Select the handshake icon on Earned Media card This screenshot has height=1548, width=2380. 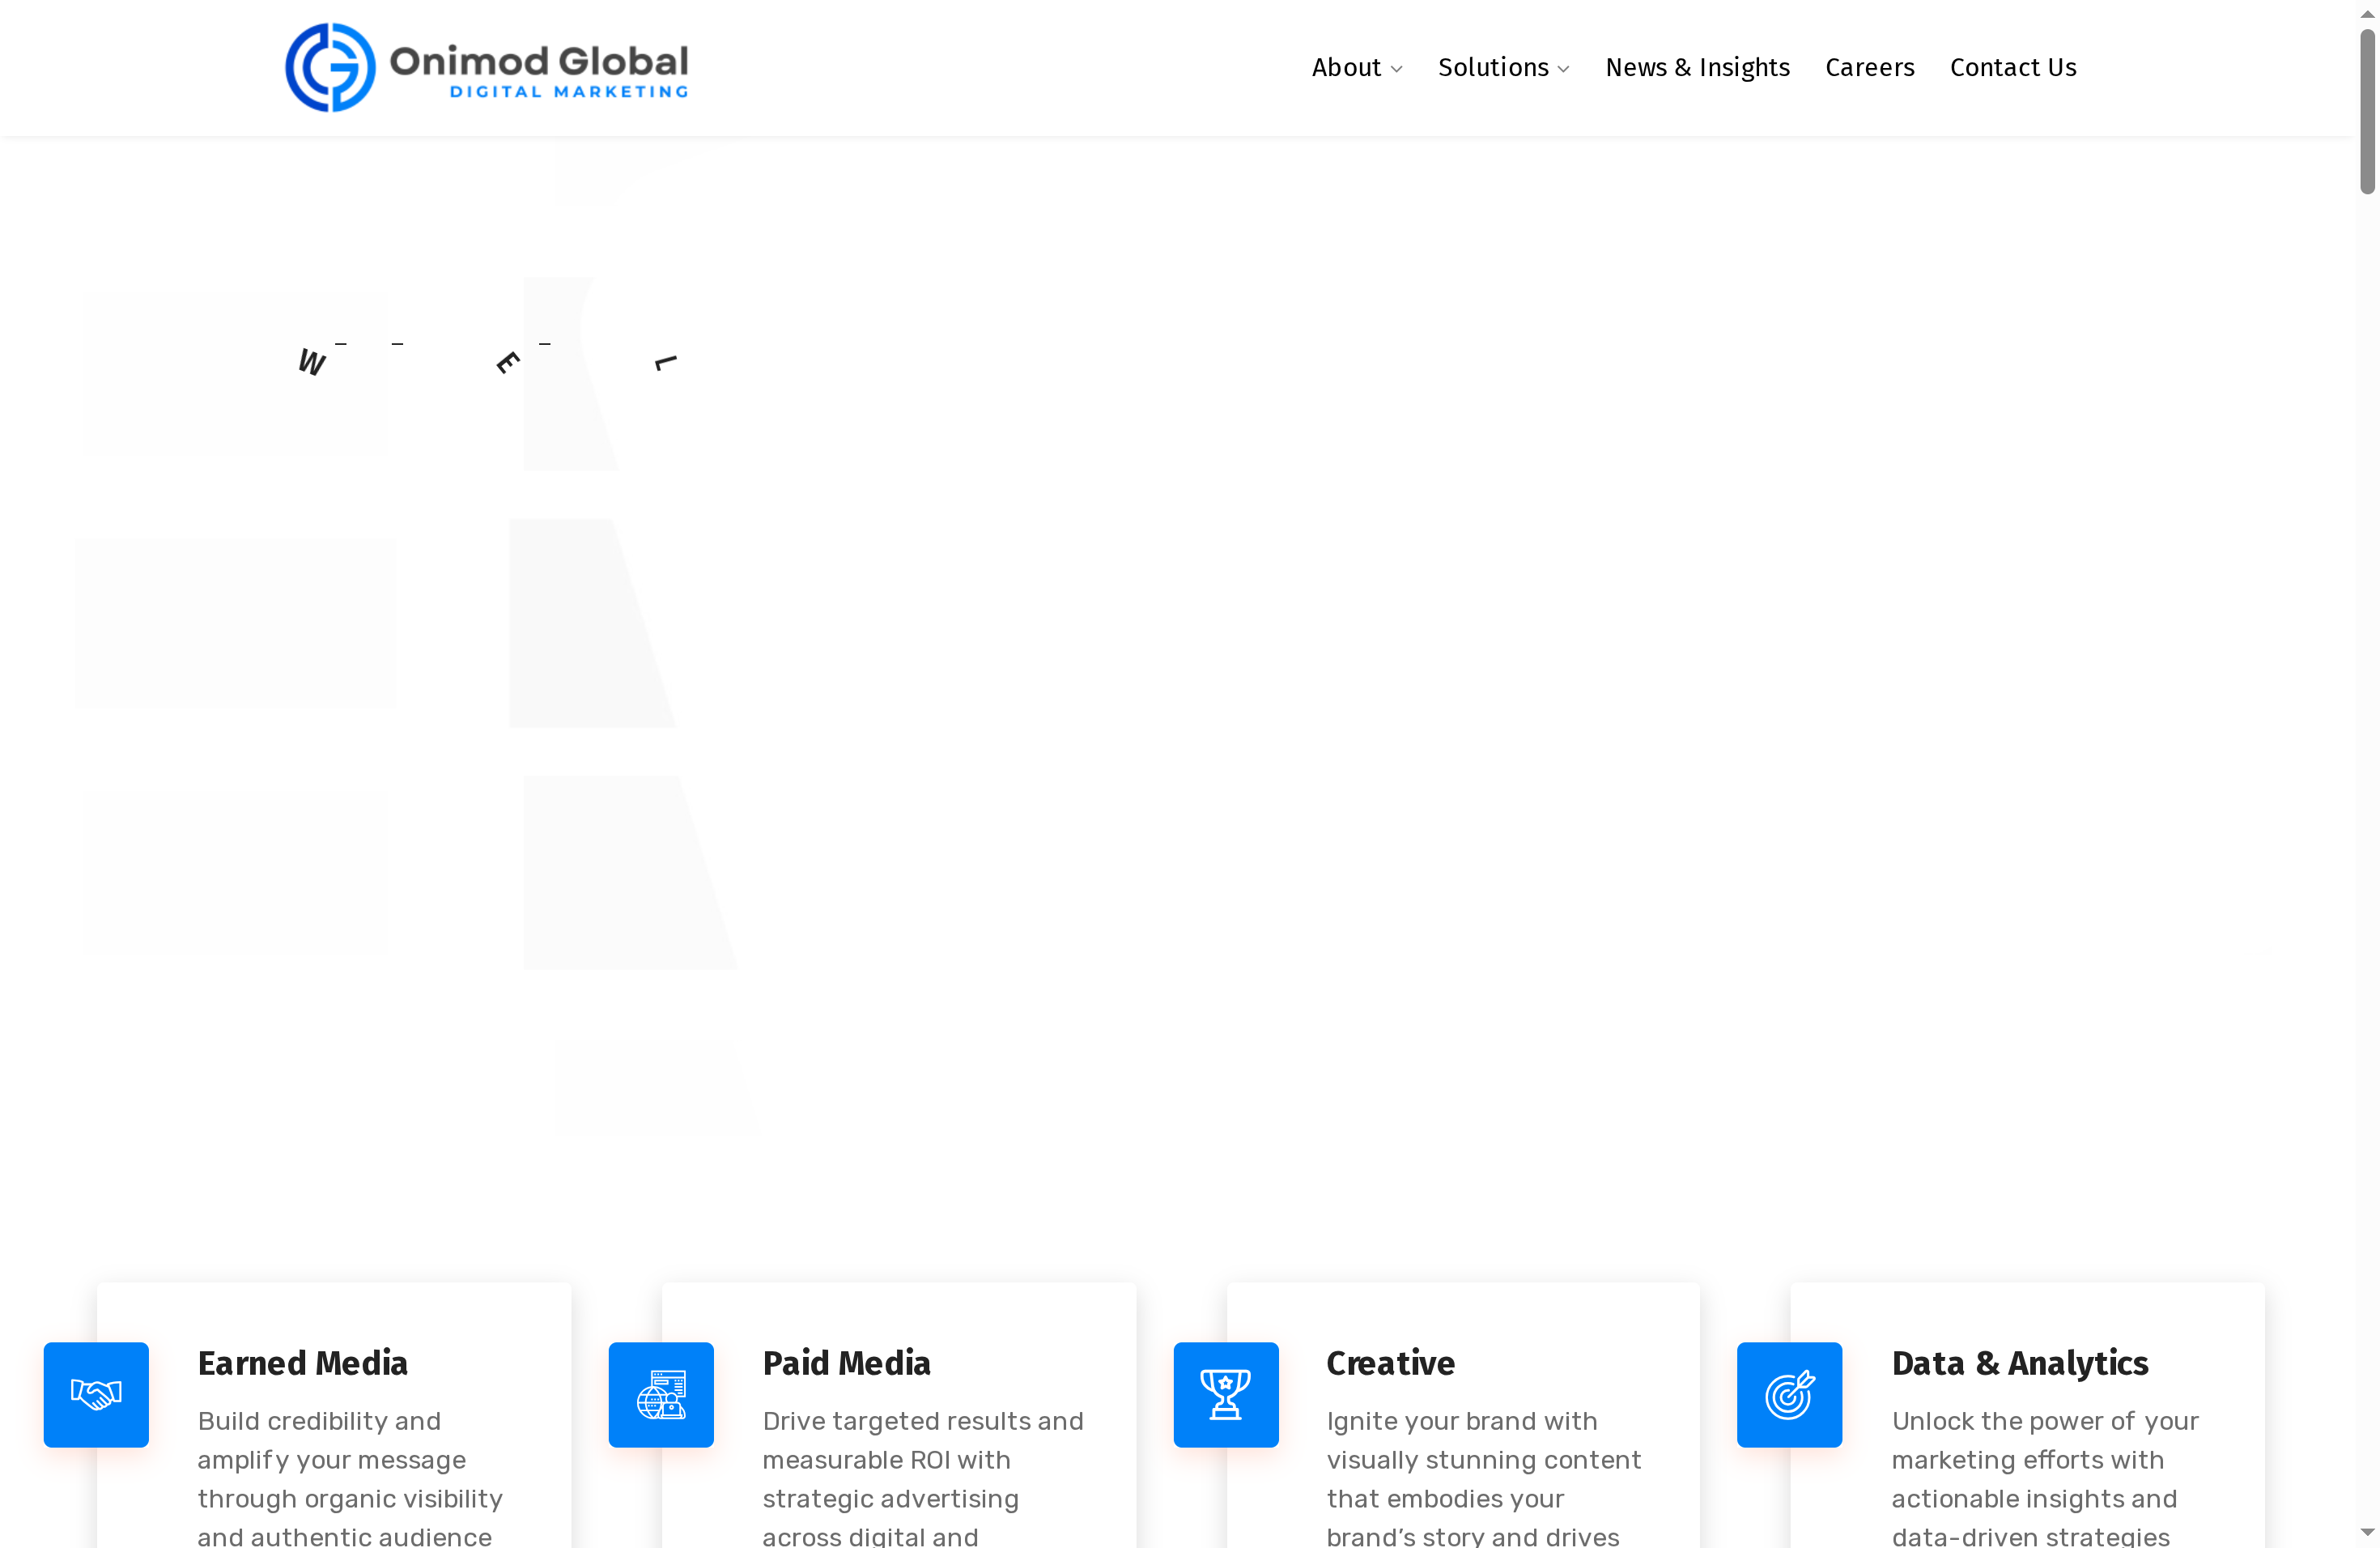pyautogui.click(x=96, y=1394)
